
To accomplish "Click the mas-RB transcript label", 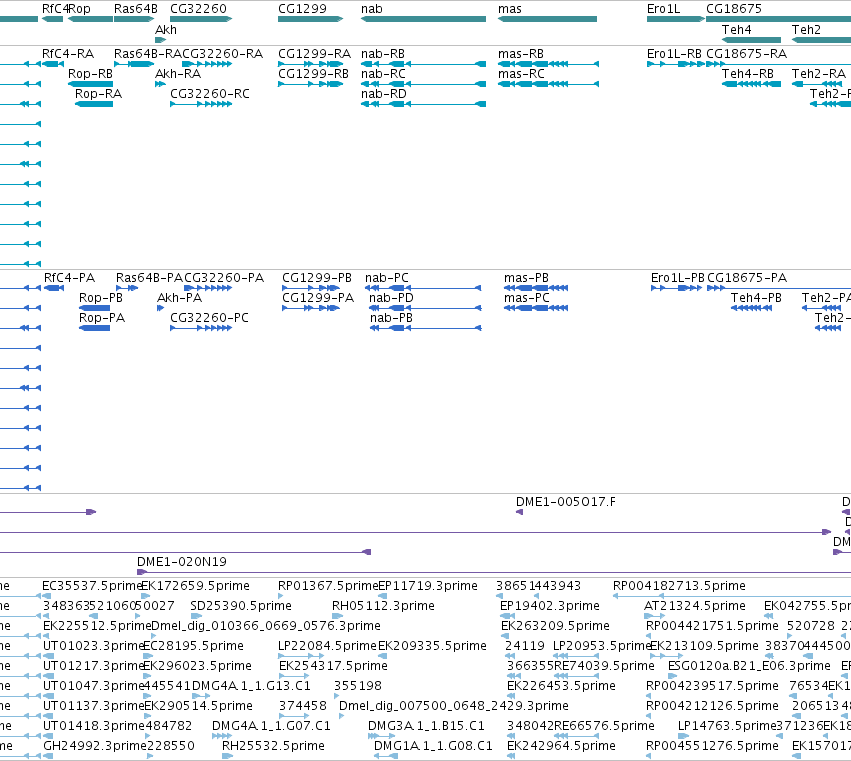I will pos(521,54).
